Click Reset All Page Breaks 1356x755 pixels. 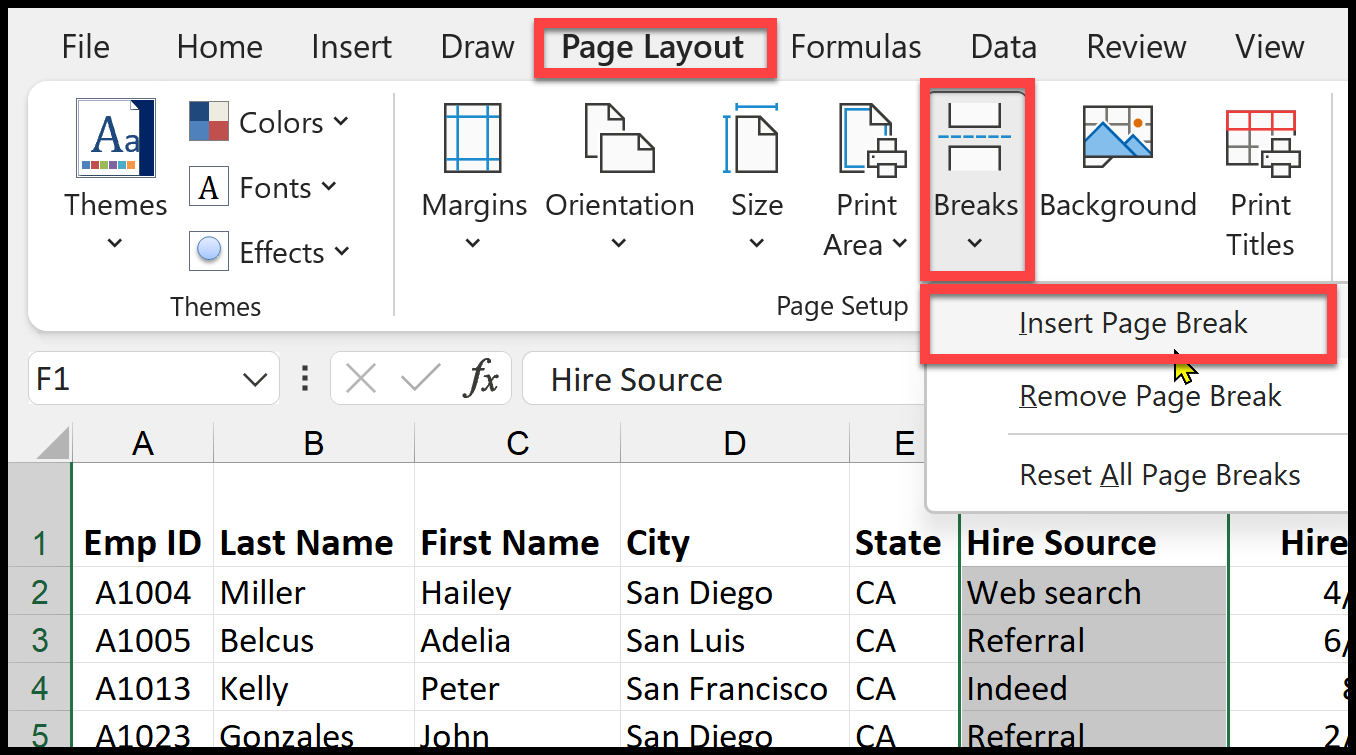pyautogui.click(x=1159, y=474)
